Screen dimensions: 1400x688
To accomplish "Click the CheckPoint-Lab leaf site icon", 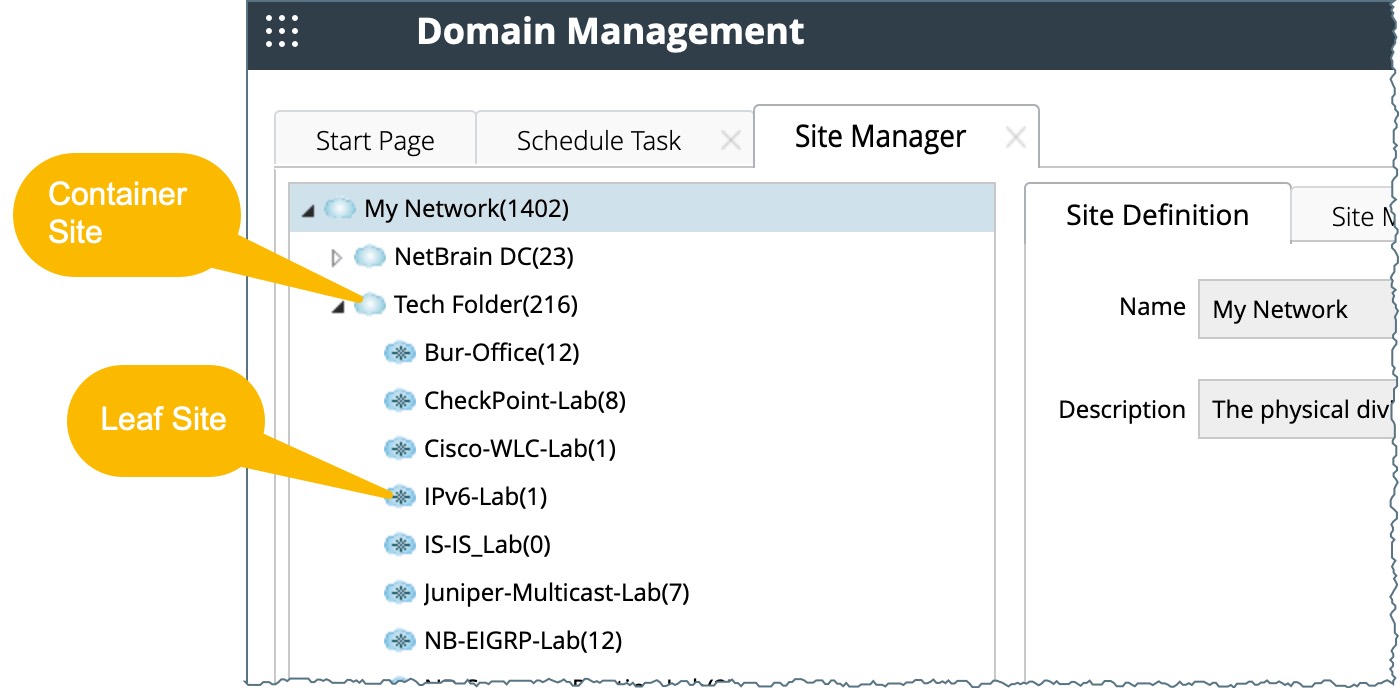I will pyautogui.click(x=400, y=401).
